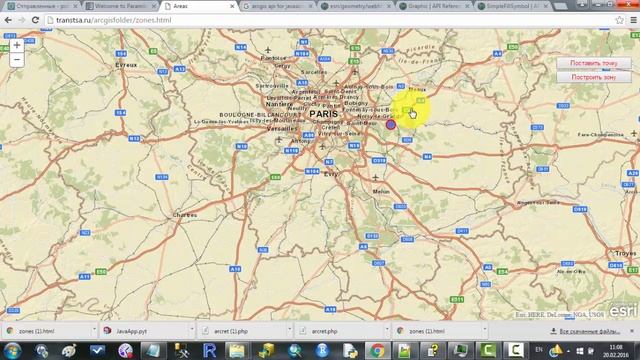Image resolution: width=640 pixels, height=360 pixels.
Task: Open the round blue R icon in taskbar
Action: point(322,351)
